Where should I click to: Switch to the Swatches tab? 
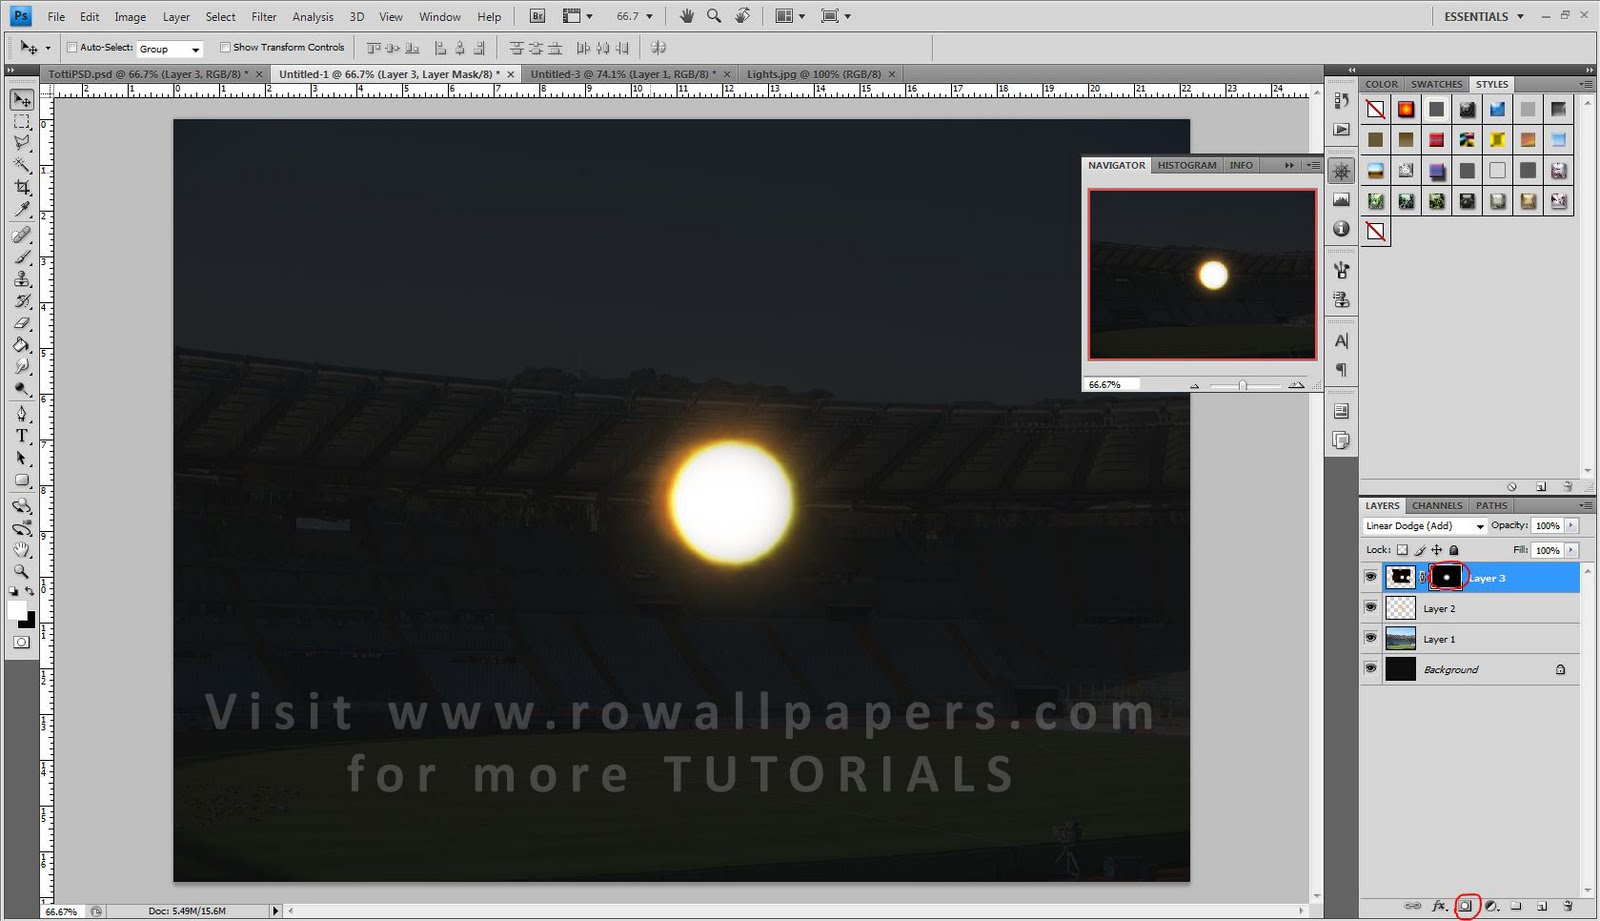coord(1436,84)
